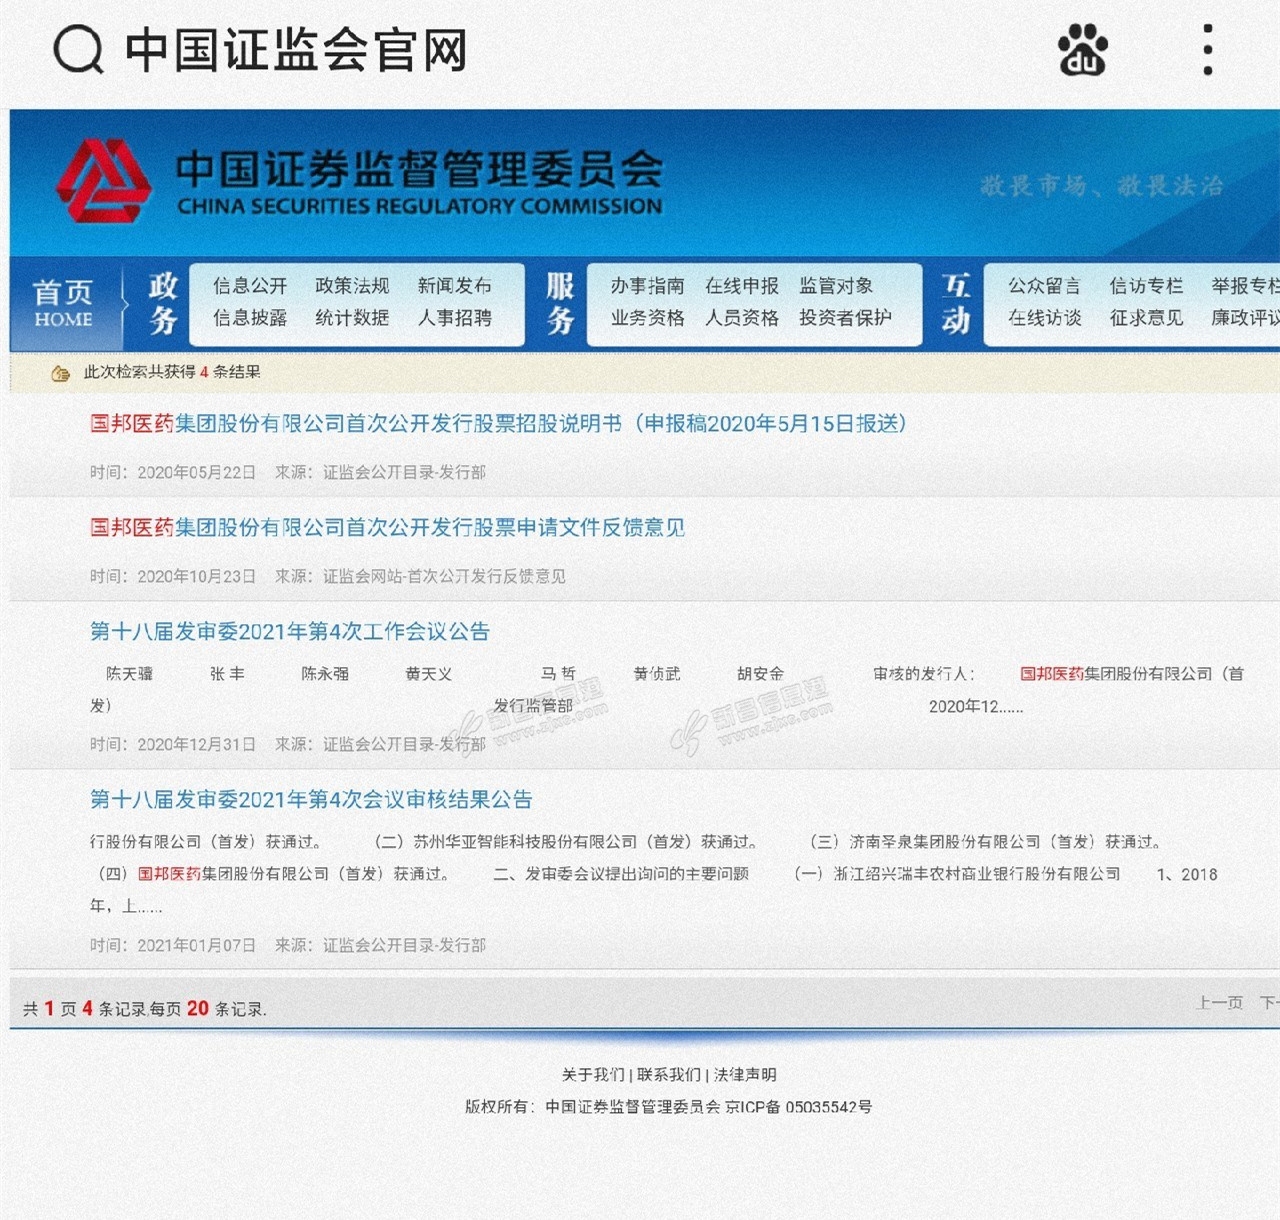Click 上一页 pagination button
The image size is (1280, 1220).
1219,1003
